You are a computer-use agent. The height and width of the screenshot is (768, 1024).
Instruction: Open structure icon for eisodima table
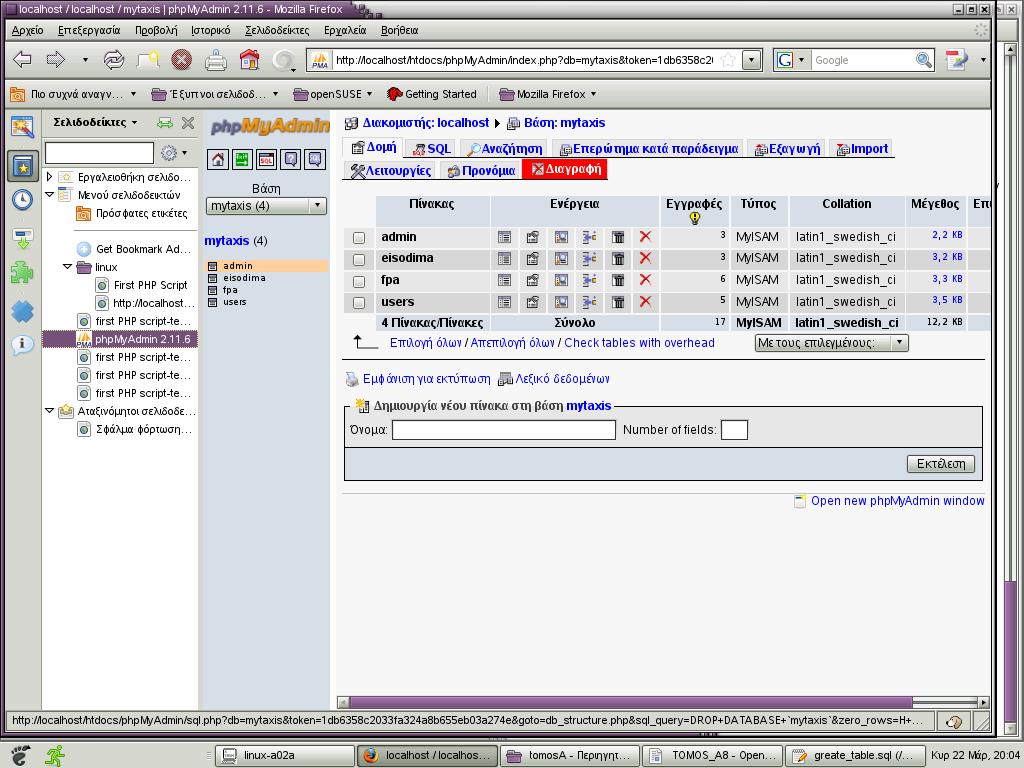533,259
